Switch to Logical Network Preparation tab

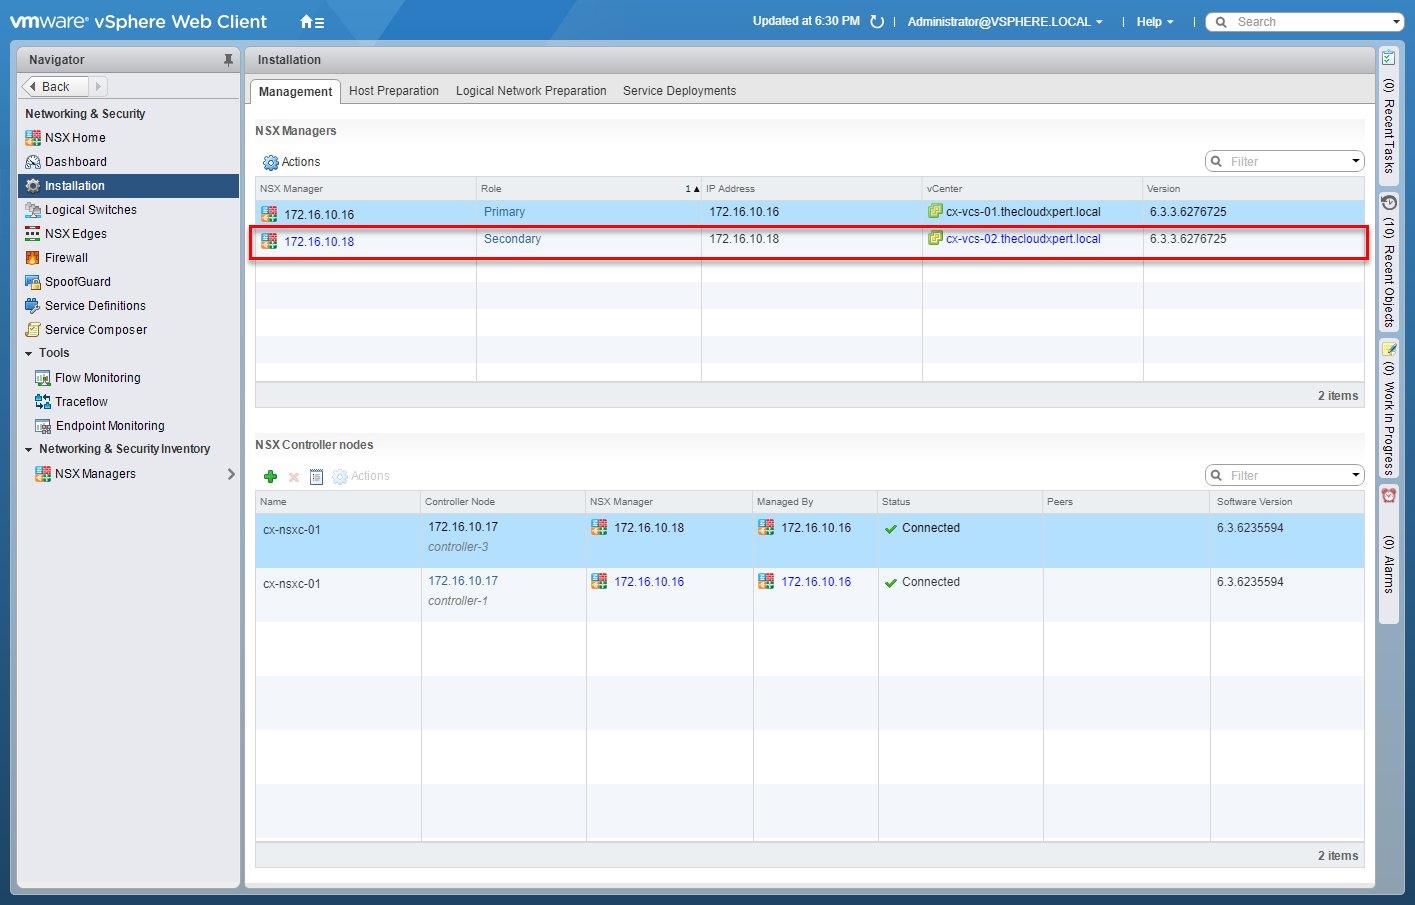point(531,91)
